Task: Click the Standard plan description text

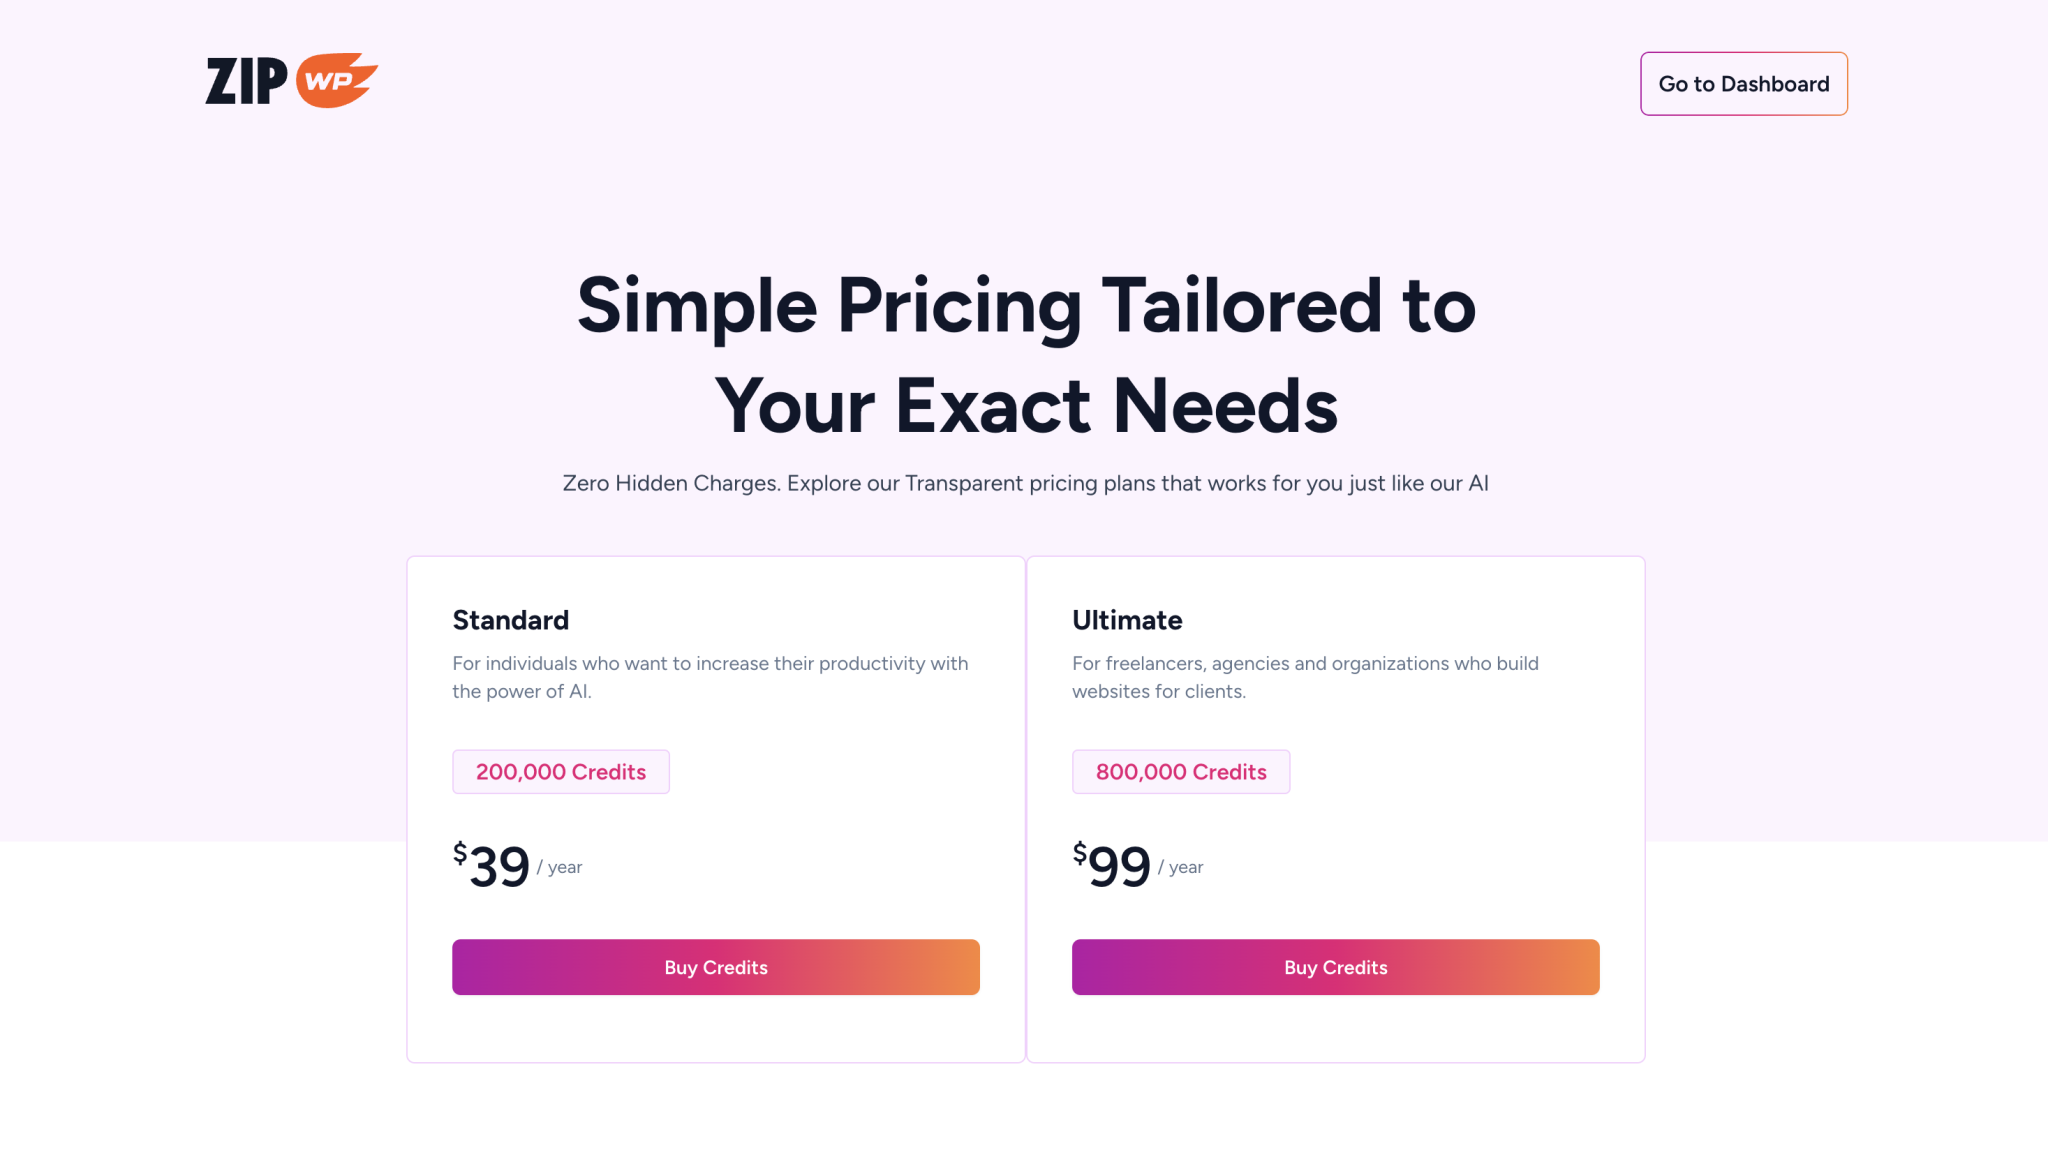Action: [x=710, y=677]
